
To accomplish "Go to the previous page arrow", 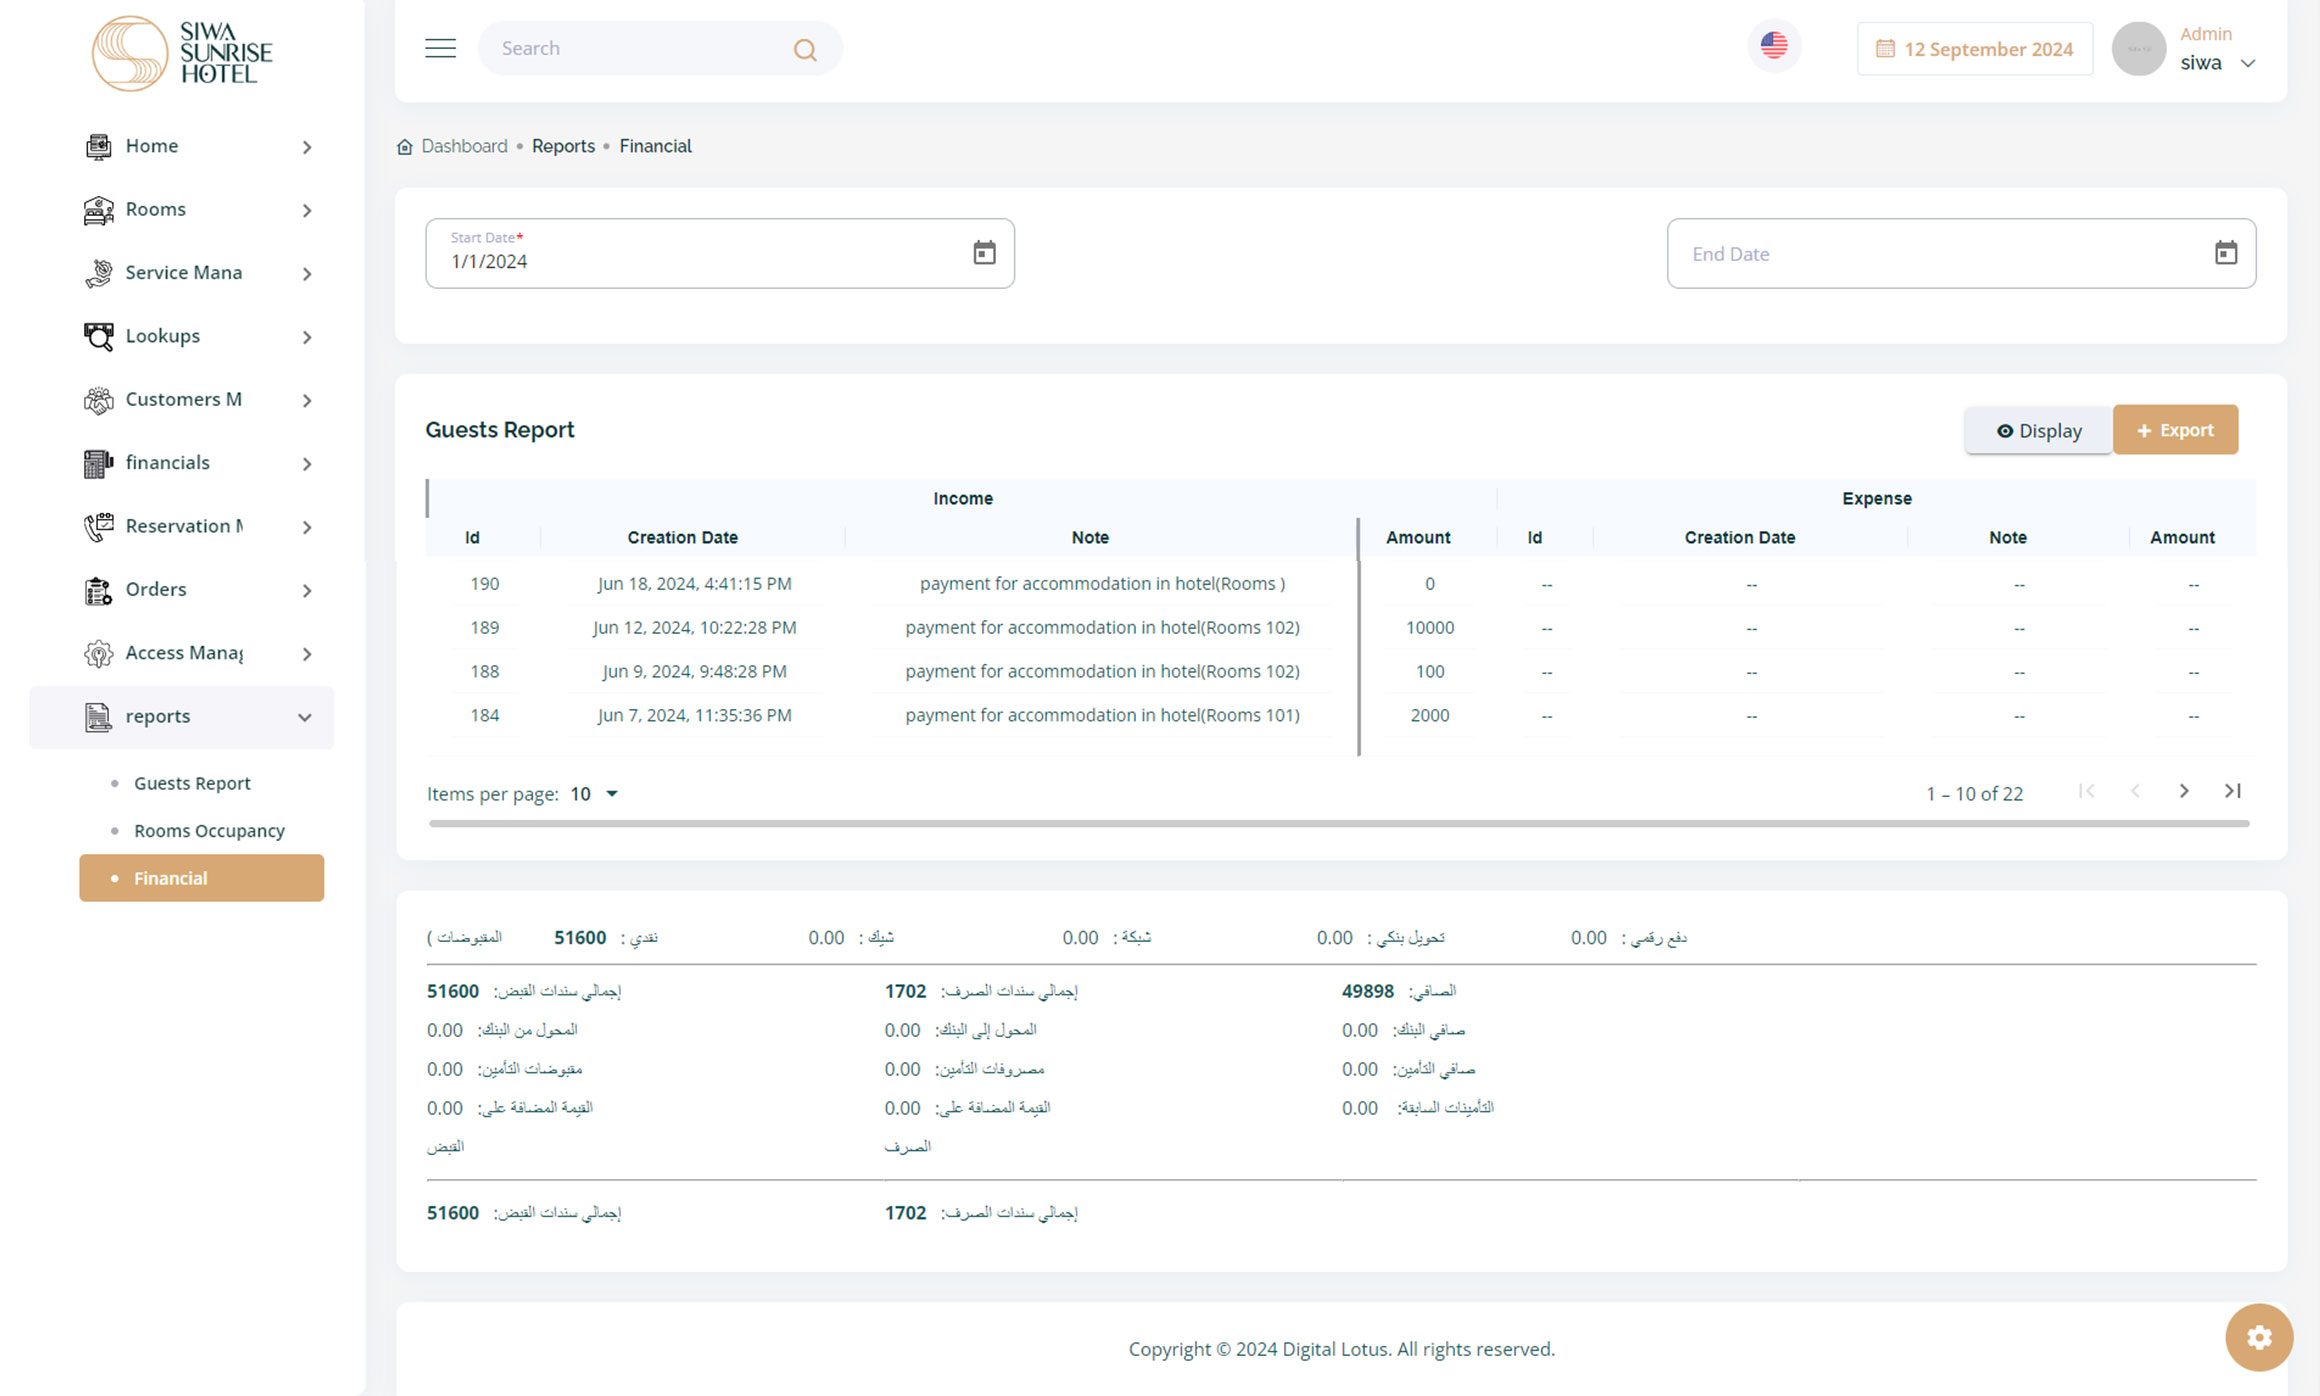I will tap(2135, 791).
